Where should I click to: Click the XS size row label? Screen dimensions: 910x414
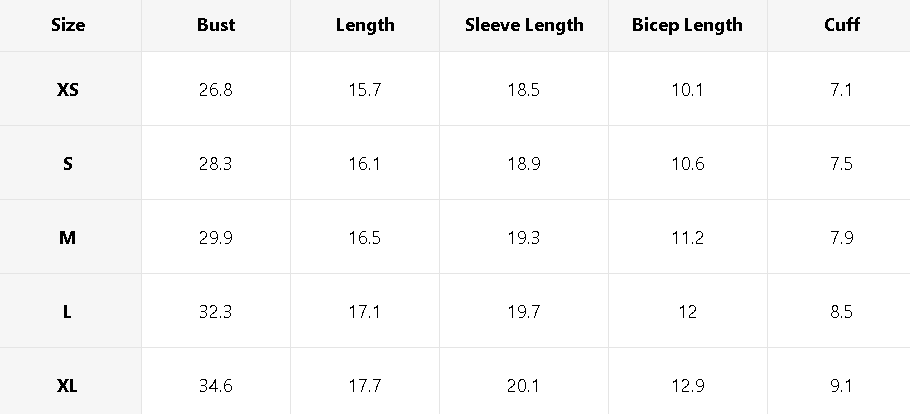click(x=68, y=89)
